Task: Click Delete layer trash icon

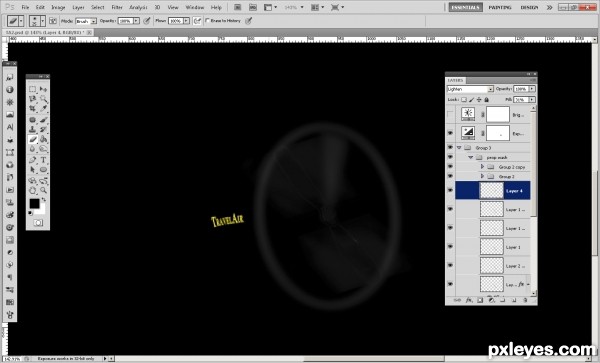Action: click(x=525, y=300)
